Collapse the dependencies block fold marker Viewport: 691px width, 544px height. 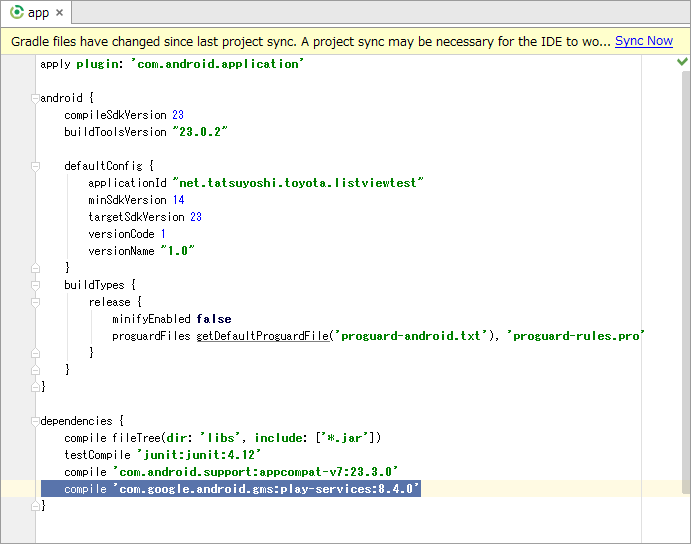tap(35, 421)
